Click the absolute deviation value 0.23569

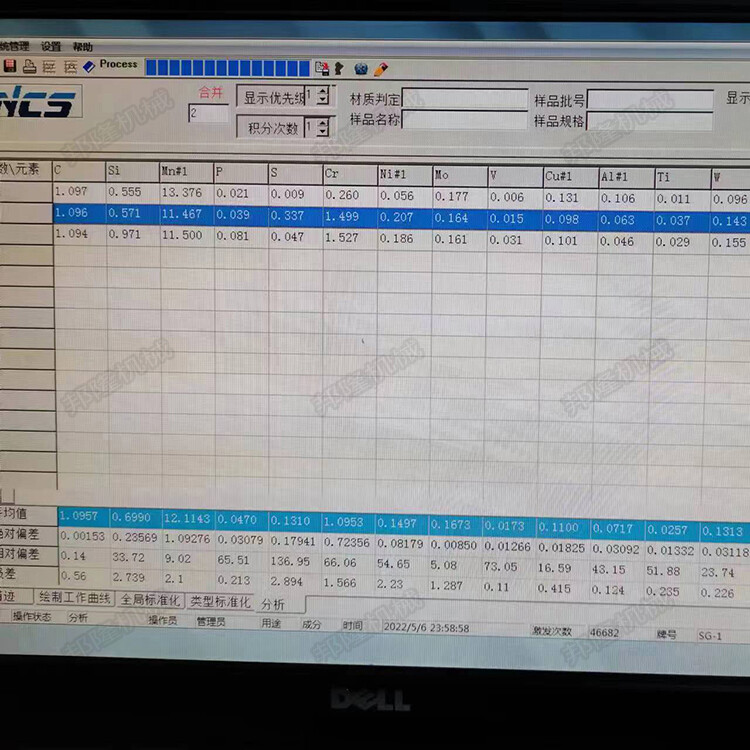point(135,538)
